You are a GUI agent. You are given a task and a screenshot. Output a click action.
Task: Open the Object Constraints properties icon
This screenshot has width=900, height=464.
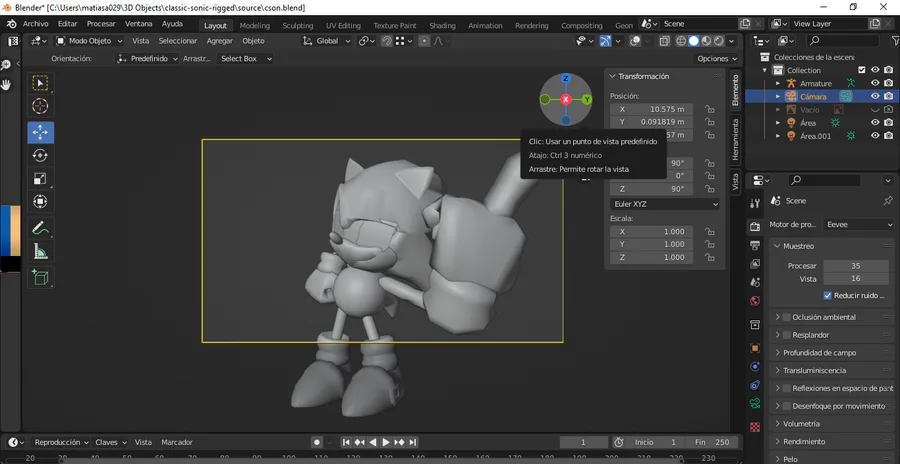(x=755, y=385)
